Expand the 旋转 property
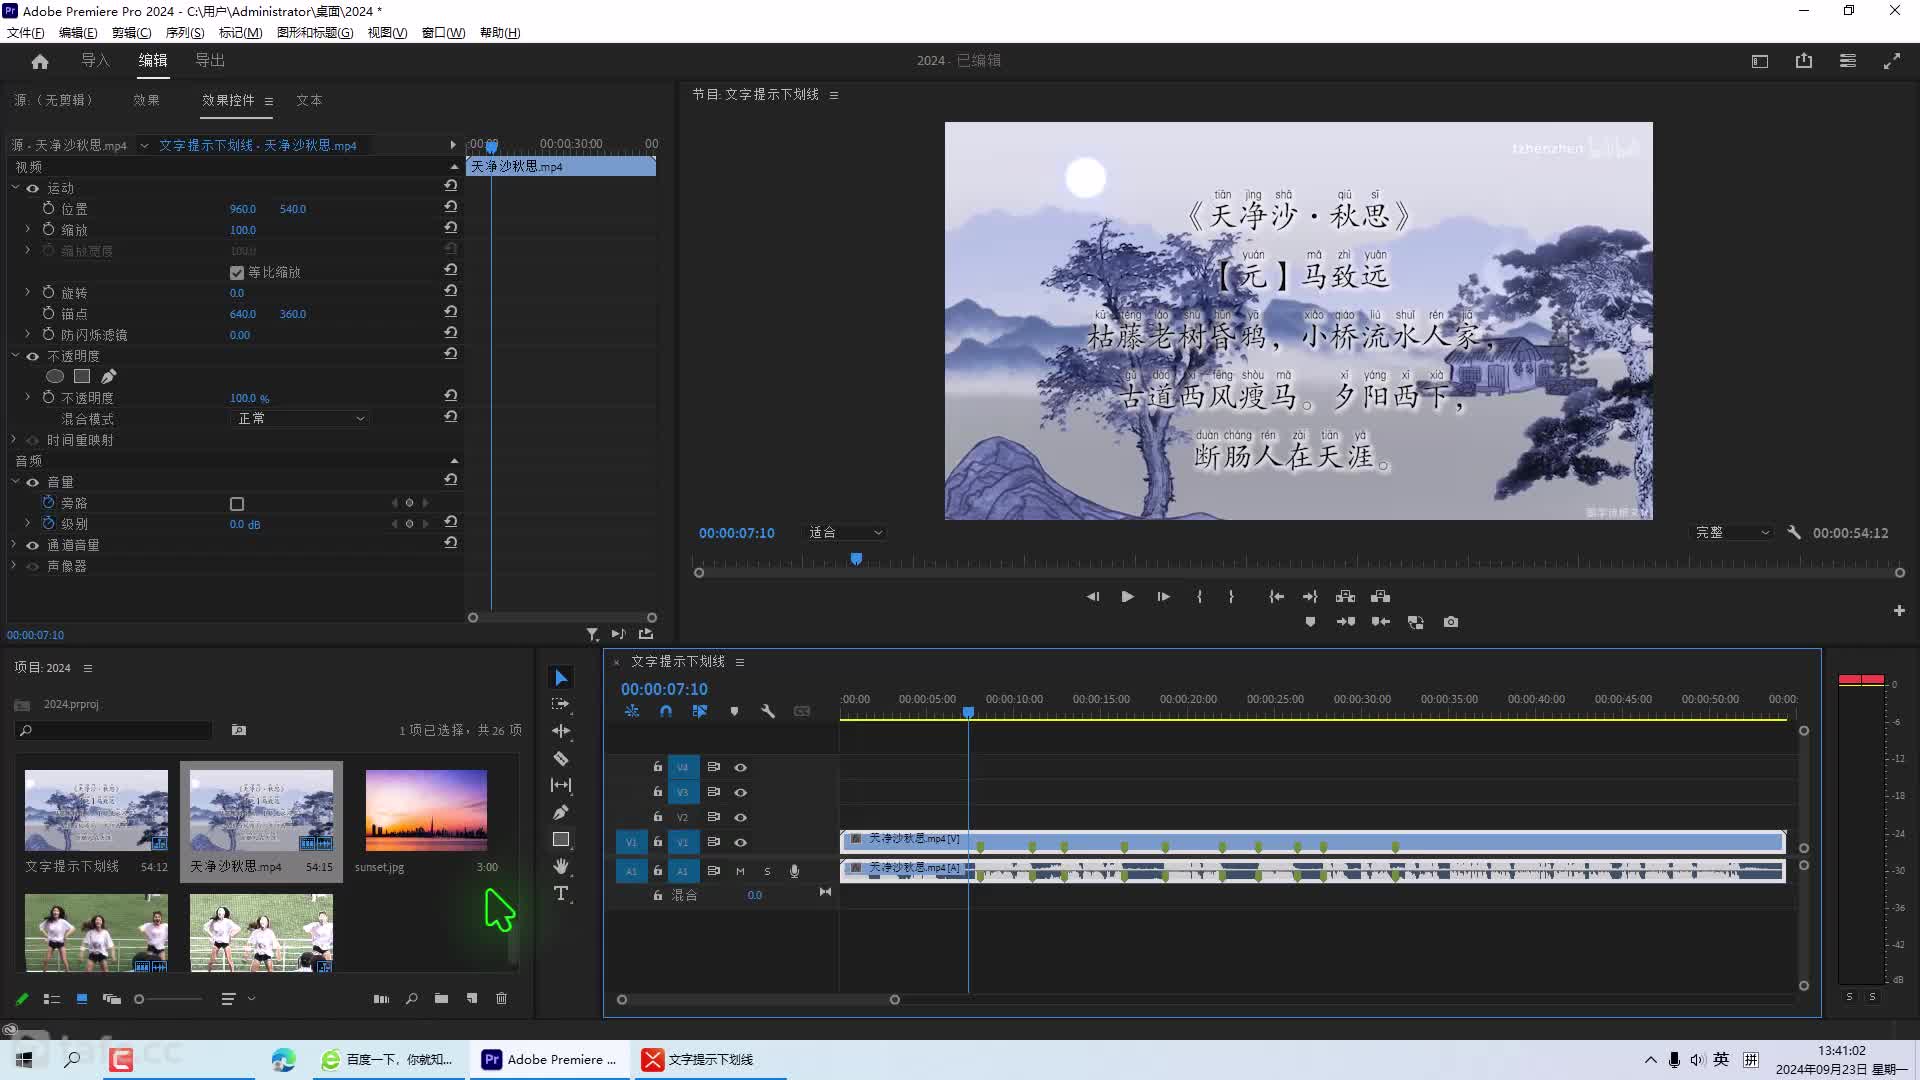Screen dimensions: 1920x1080 [28, 293]
